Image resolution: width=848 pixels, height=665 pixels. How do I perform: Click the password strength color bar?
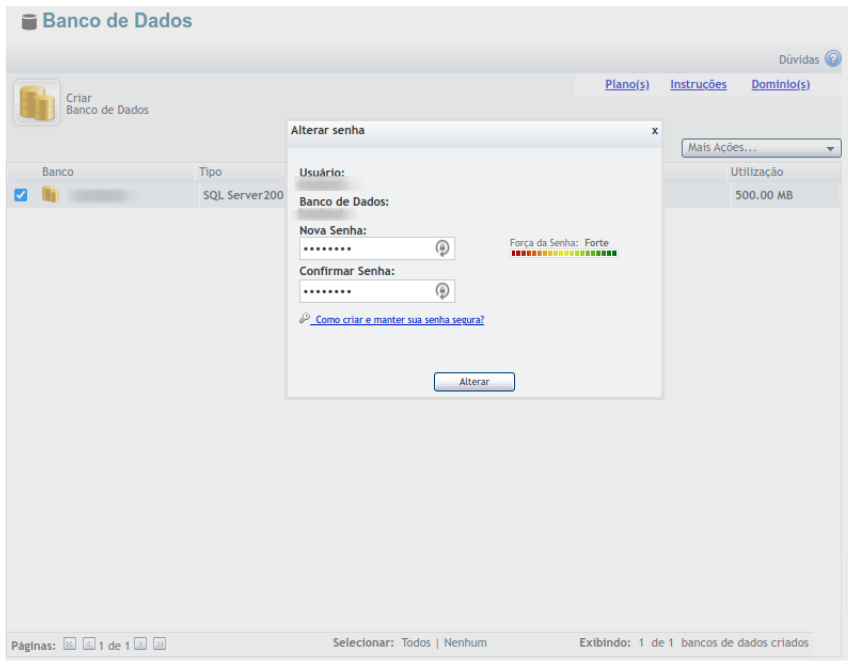click(564, 254)
